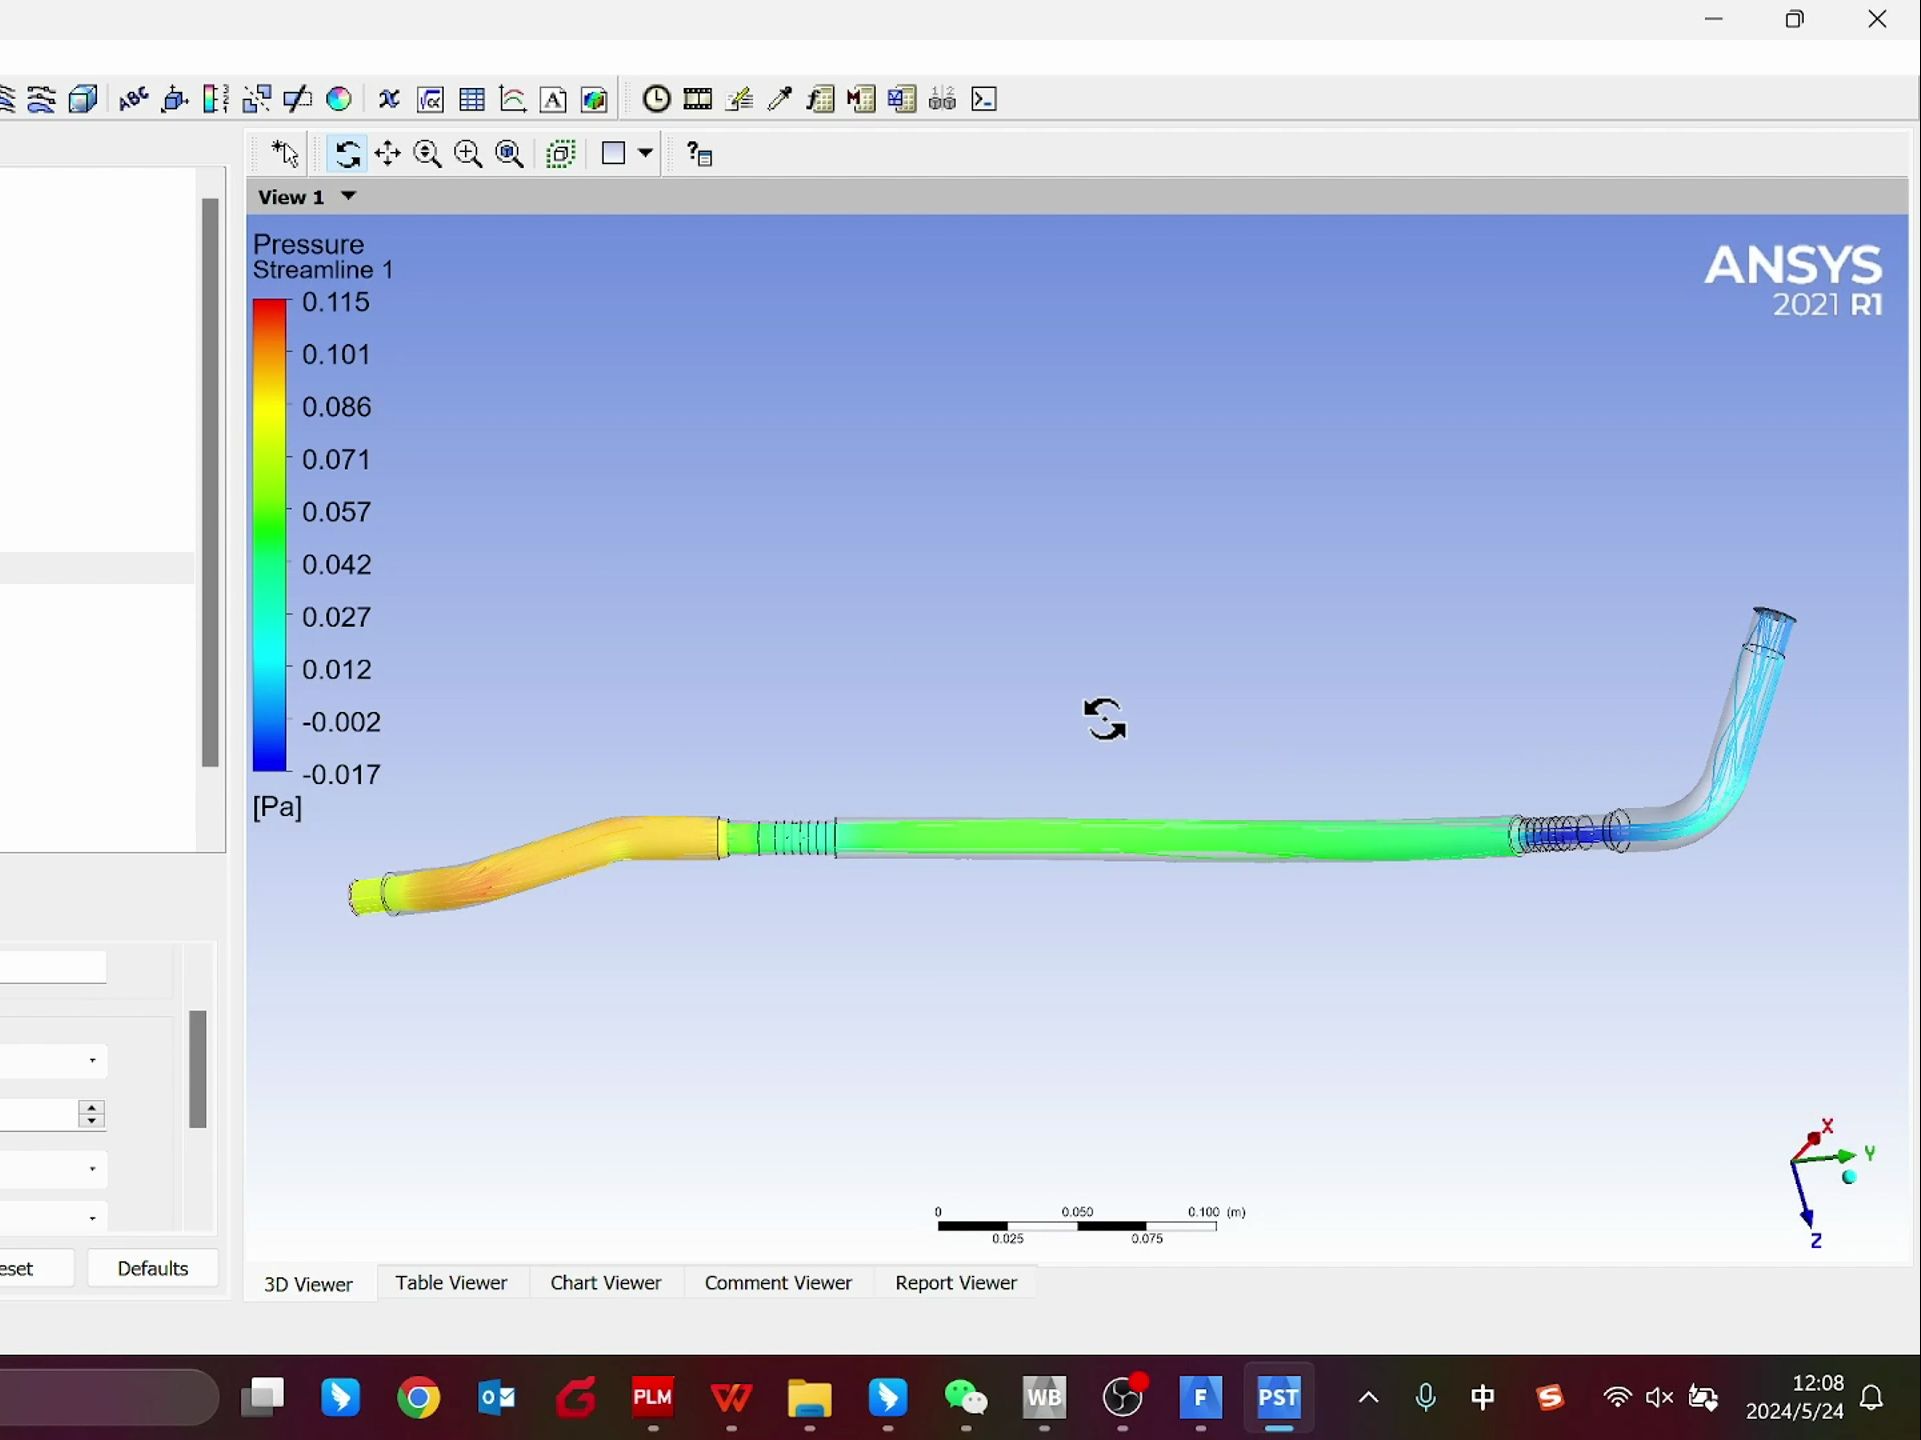The image size is (1921, 1440).
Task: Click the Defaults button
Action: point(152,1268)
